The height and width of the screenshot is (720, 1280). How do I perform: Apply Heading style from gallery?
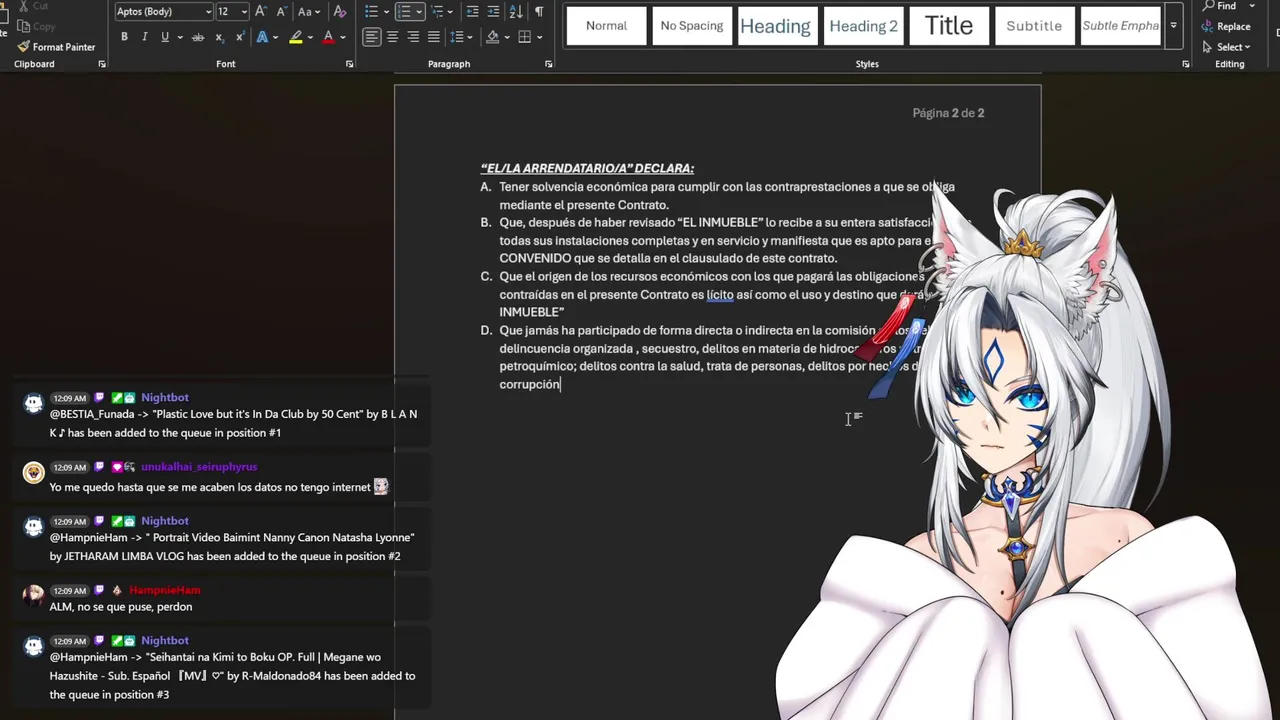coord(775,26)
